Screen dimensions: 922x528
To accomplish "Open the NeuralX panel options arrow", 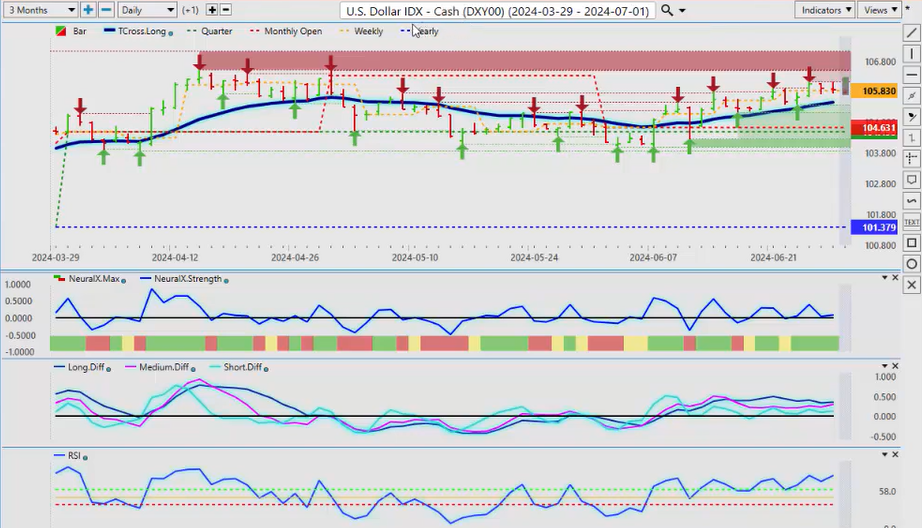I will (x=884, y=278).
